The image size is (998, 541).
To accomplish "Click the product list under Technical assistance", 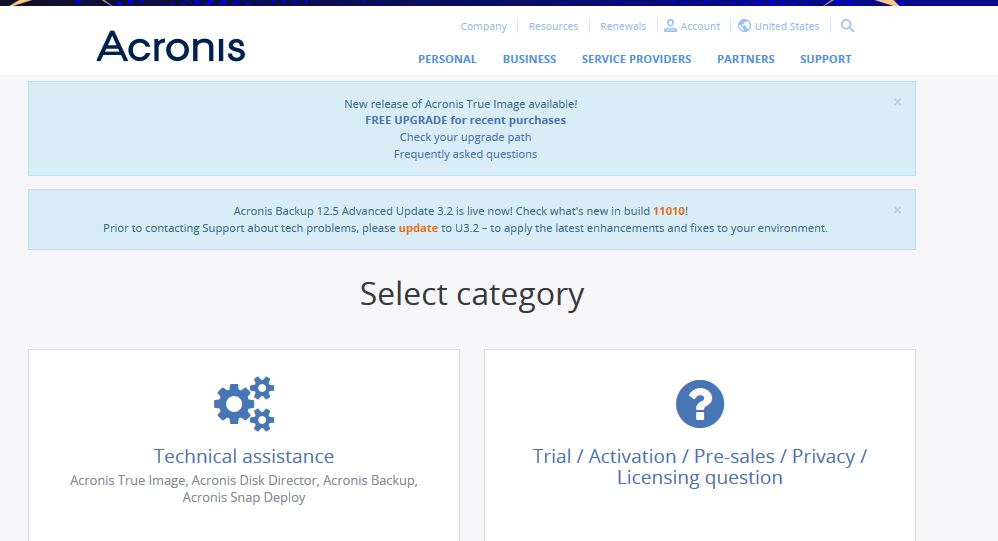I will [x=244, y=489].
